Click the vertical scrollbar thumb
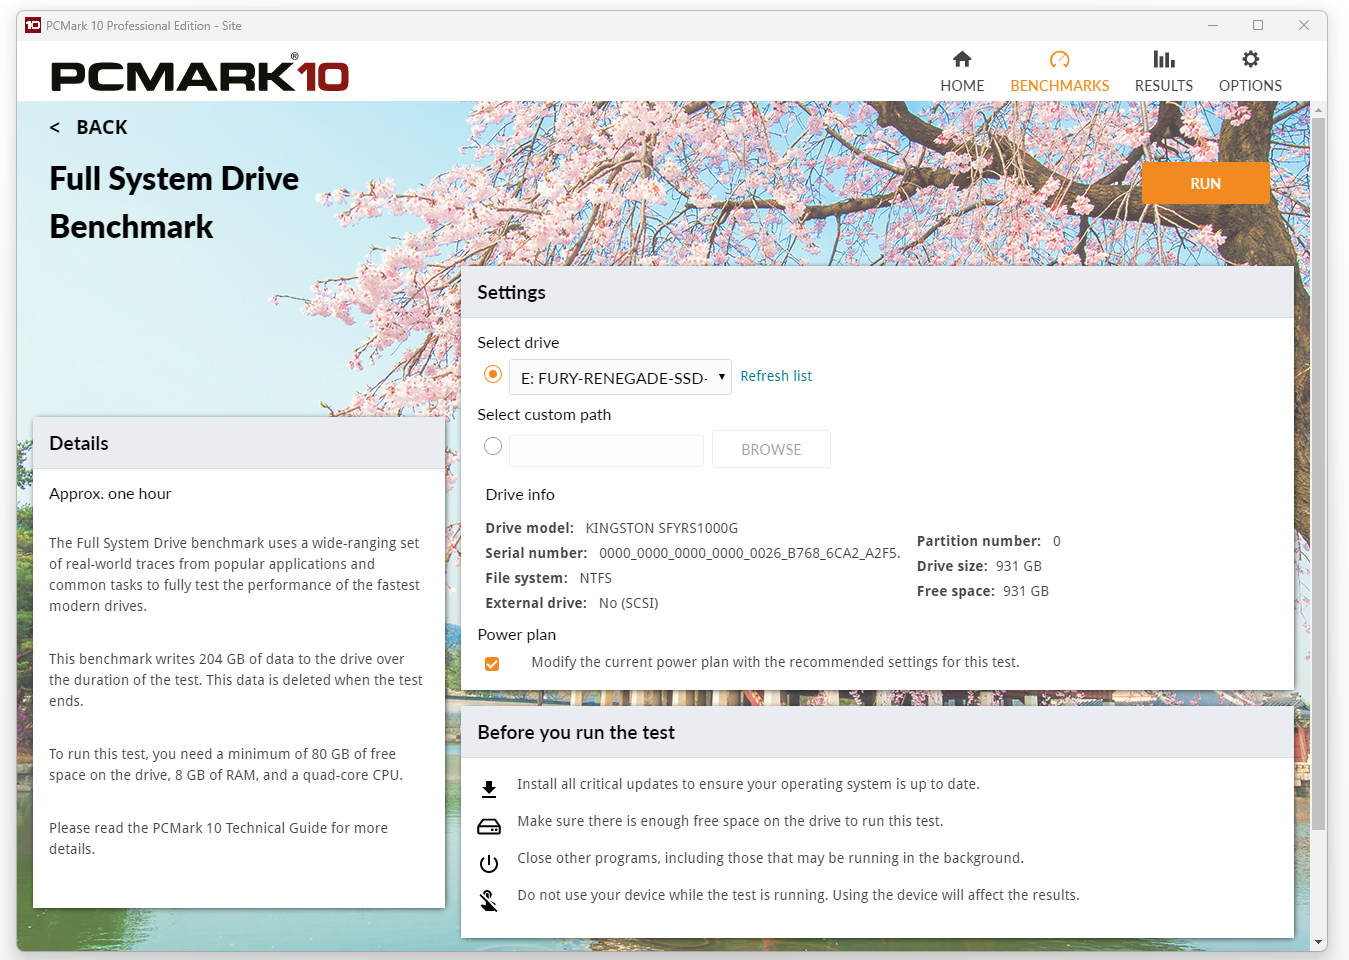Image resolution: width=1349 pixels, height=960 pixels. pos(1319,474)
